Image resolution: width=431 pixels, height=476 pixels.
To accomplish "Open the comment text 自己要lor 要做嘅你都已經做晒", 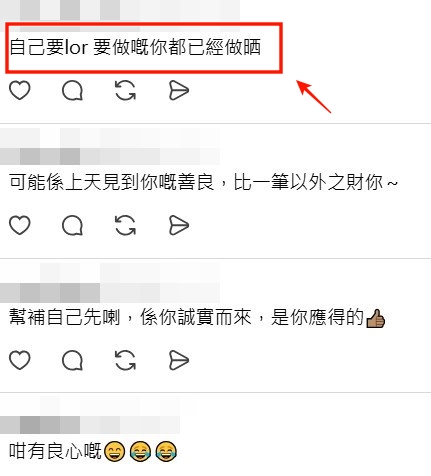I will click(x=135, y=47).
